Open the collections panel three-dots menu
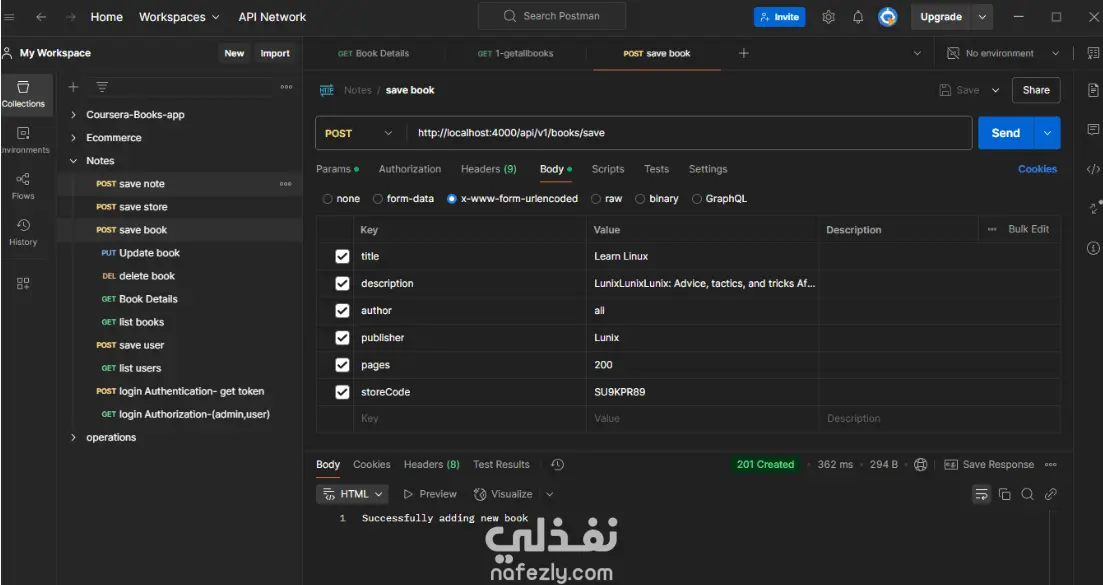1103x585 pixels. (286, 87)
